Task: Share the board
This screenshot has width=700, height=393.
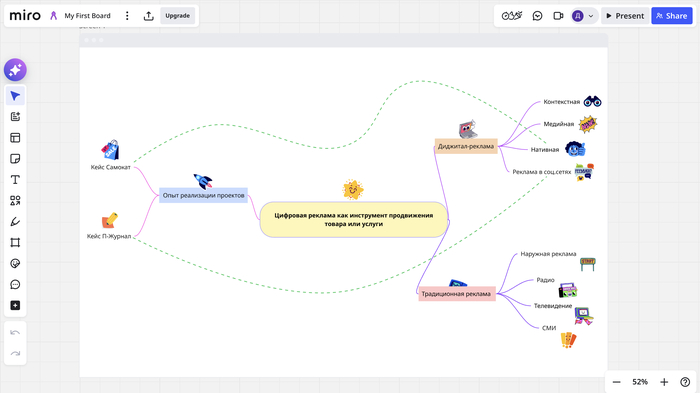Action: [672, 16]
